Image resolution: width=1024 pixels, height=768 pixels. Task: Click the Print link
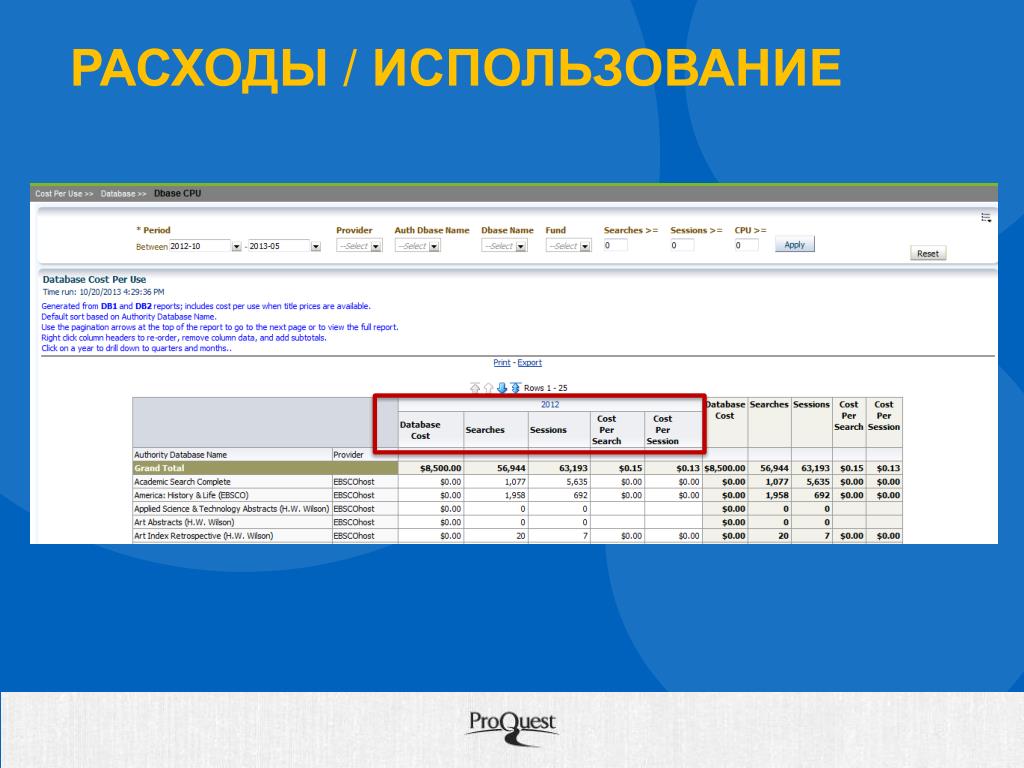[502, 362]
